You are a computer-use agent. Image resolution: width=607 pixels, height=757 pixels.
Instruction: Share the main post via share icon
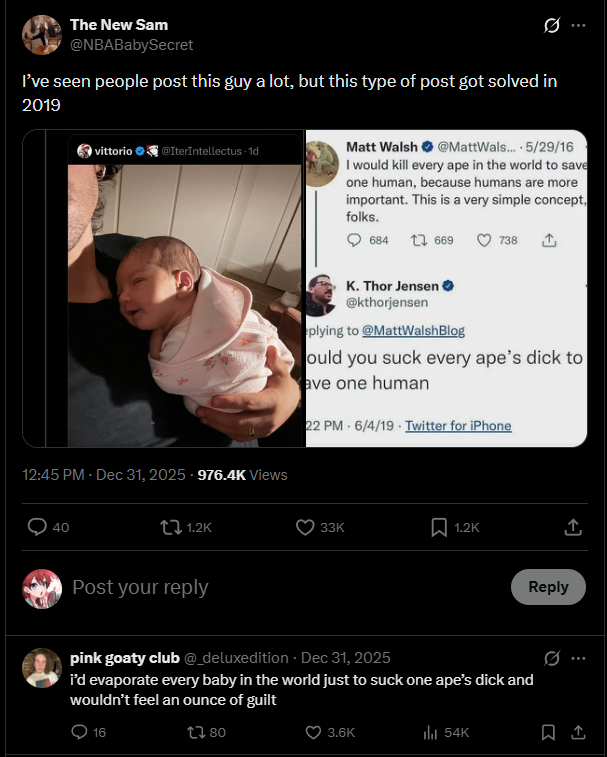[573, 527]
